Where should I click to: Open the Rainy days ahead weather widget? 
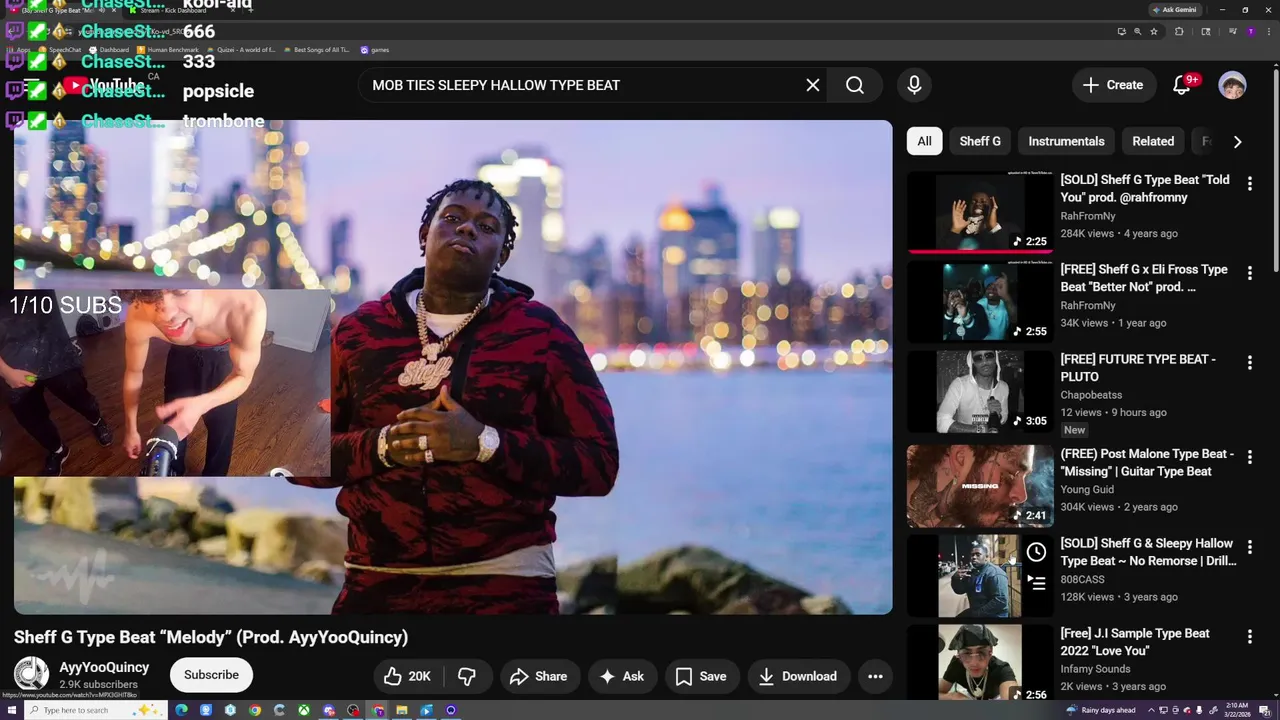1101,710
